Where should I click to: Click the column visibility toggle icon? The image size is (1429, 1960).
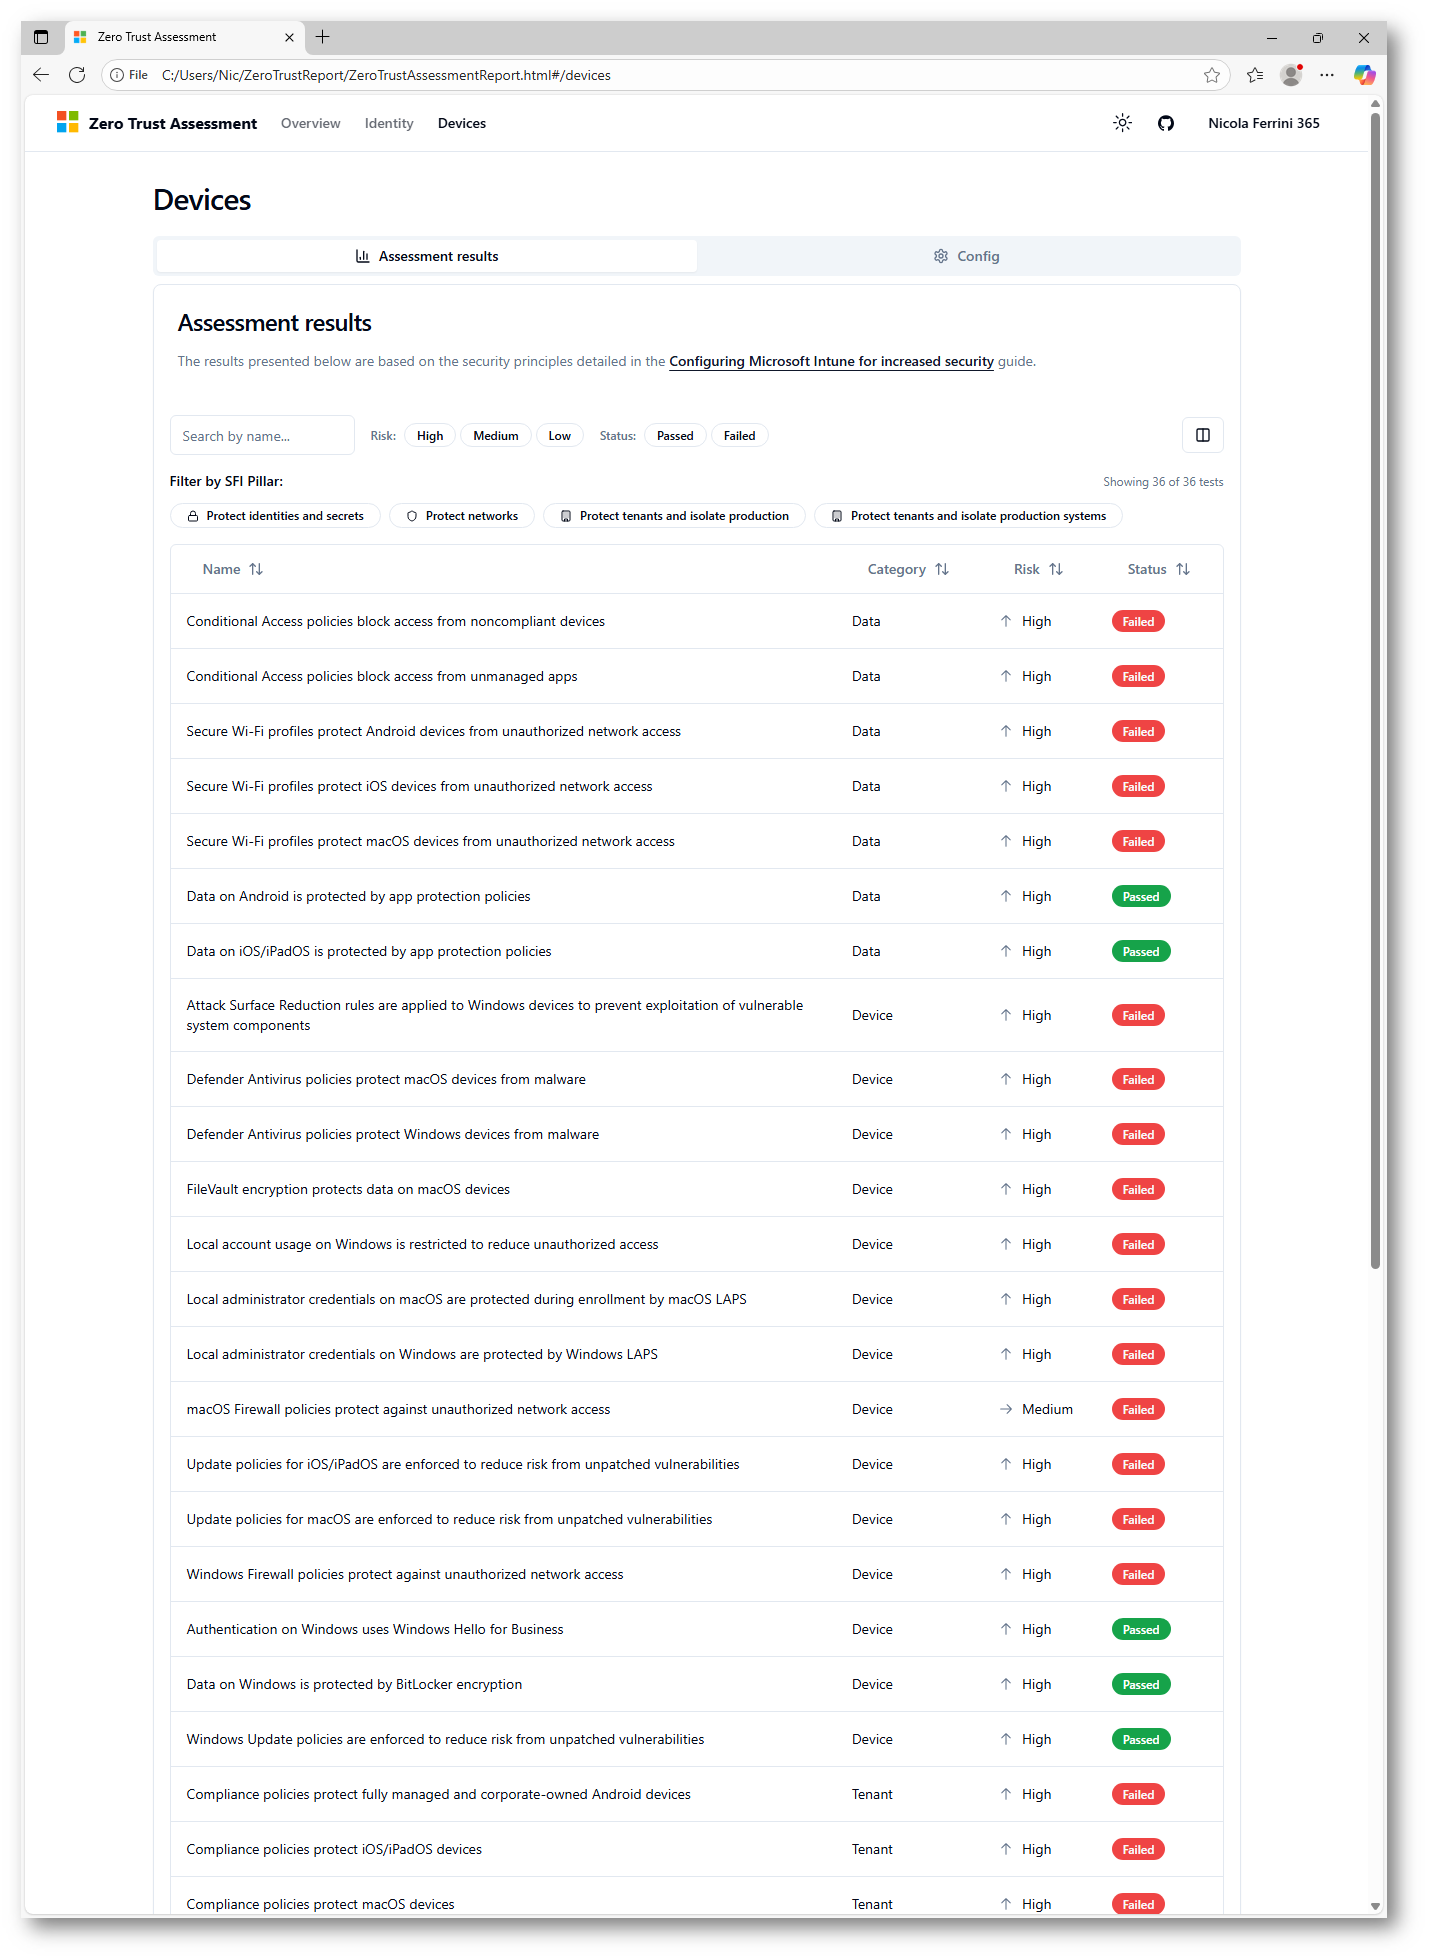tap(1203, 435)
